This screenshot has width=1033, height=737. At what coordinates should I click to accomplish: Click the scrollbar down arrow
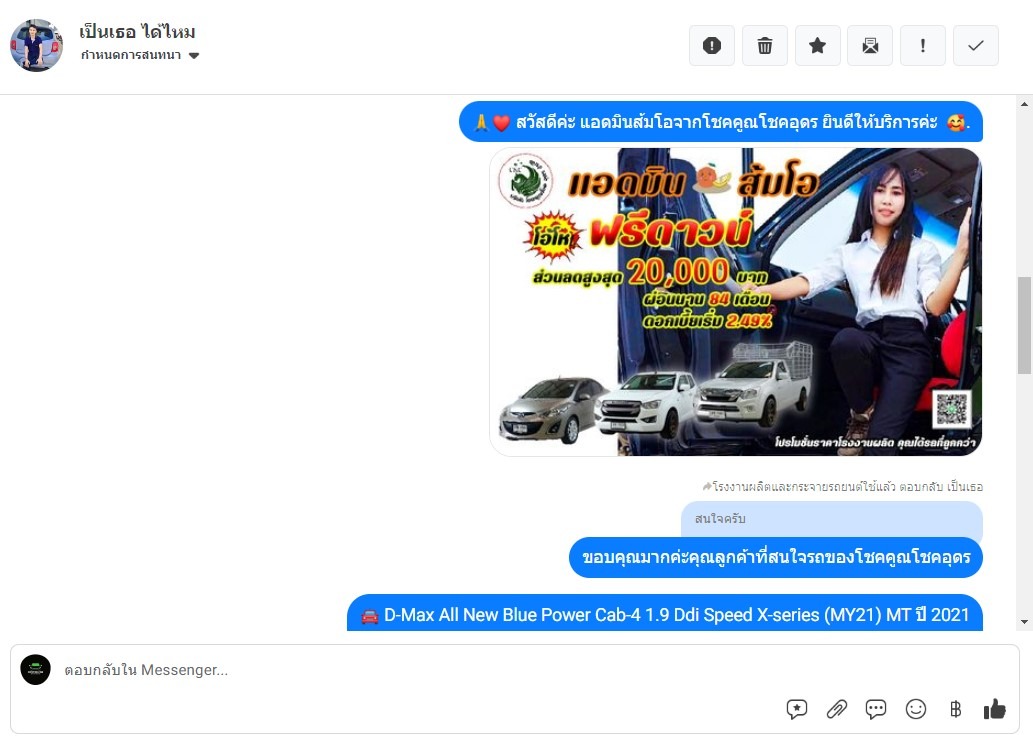coord(1024,621)
